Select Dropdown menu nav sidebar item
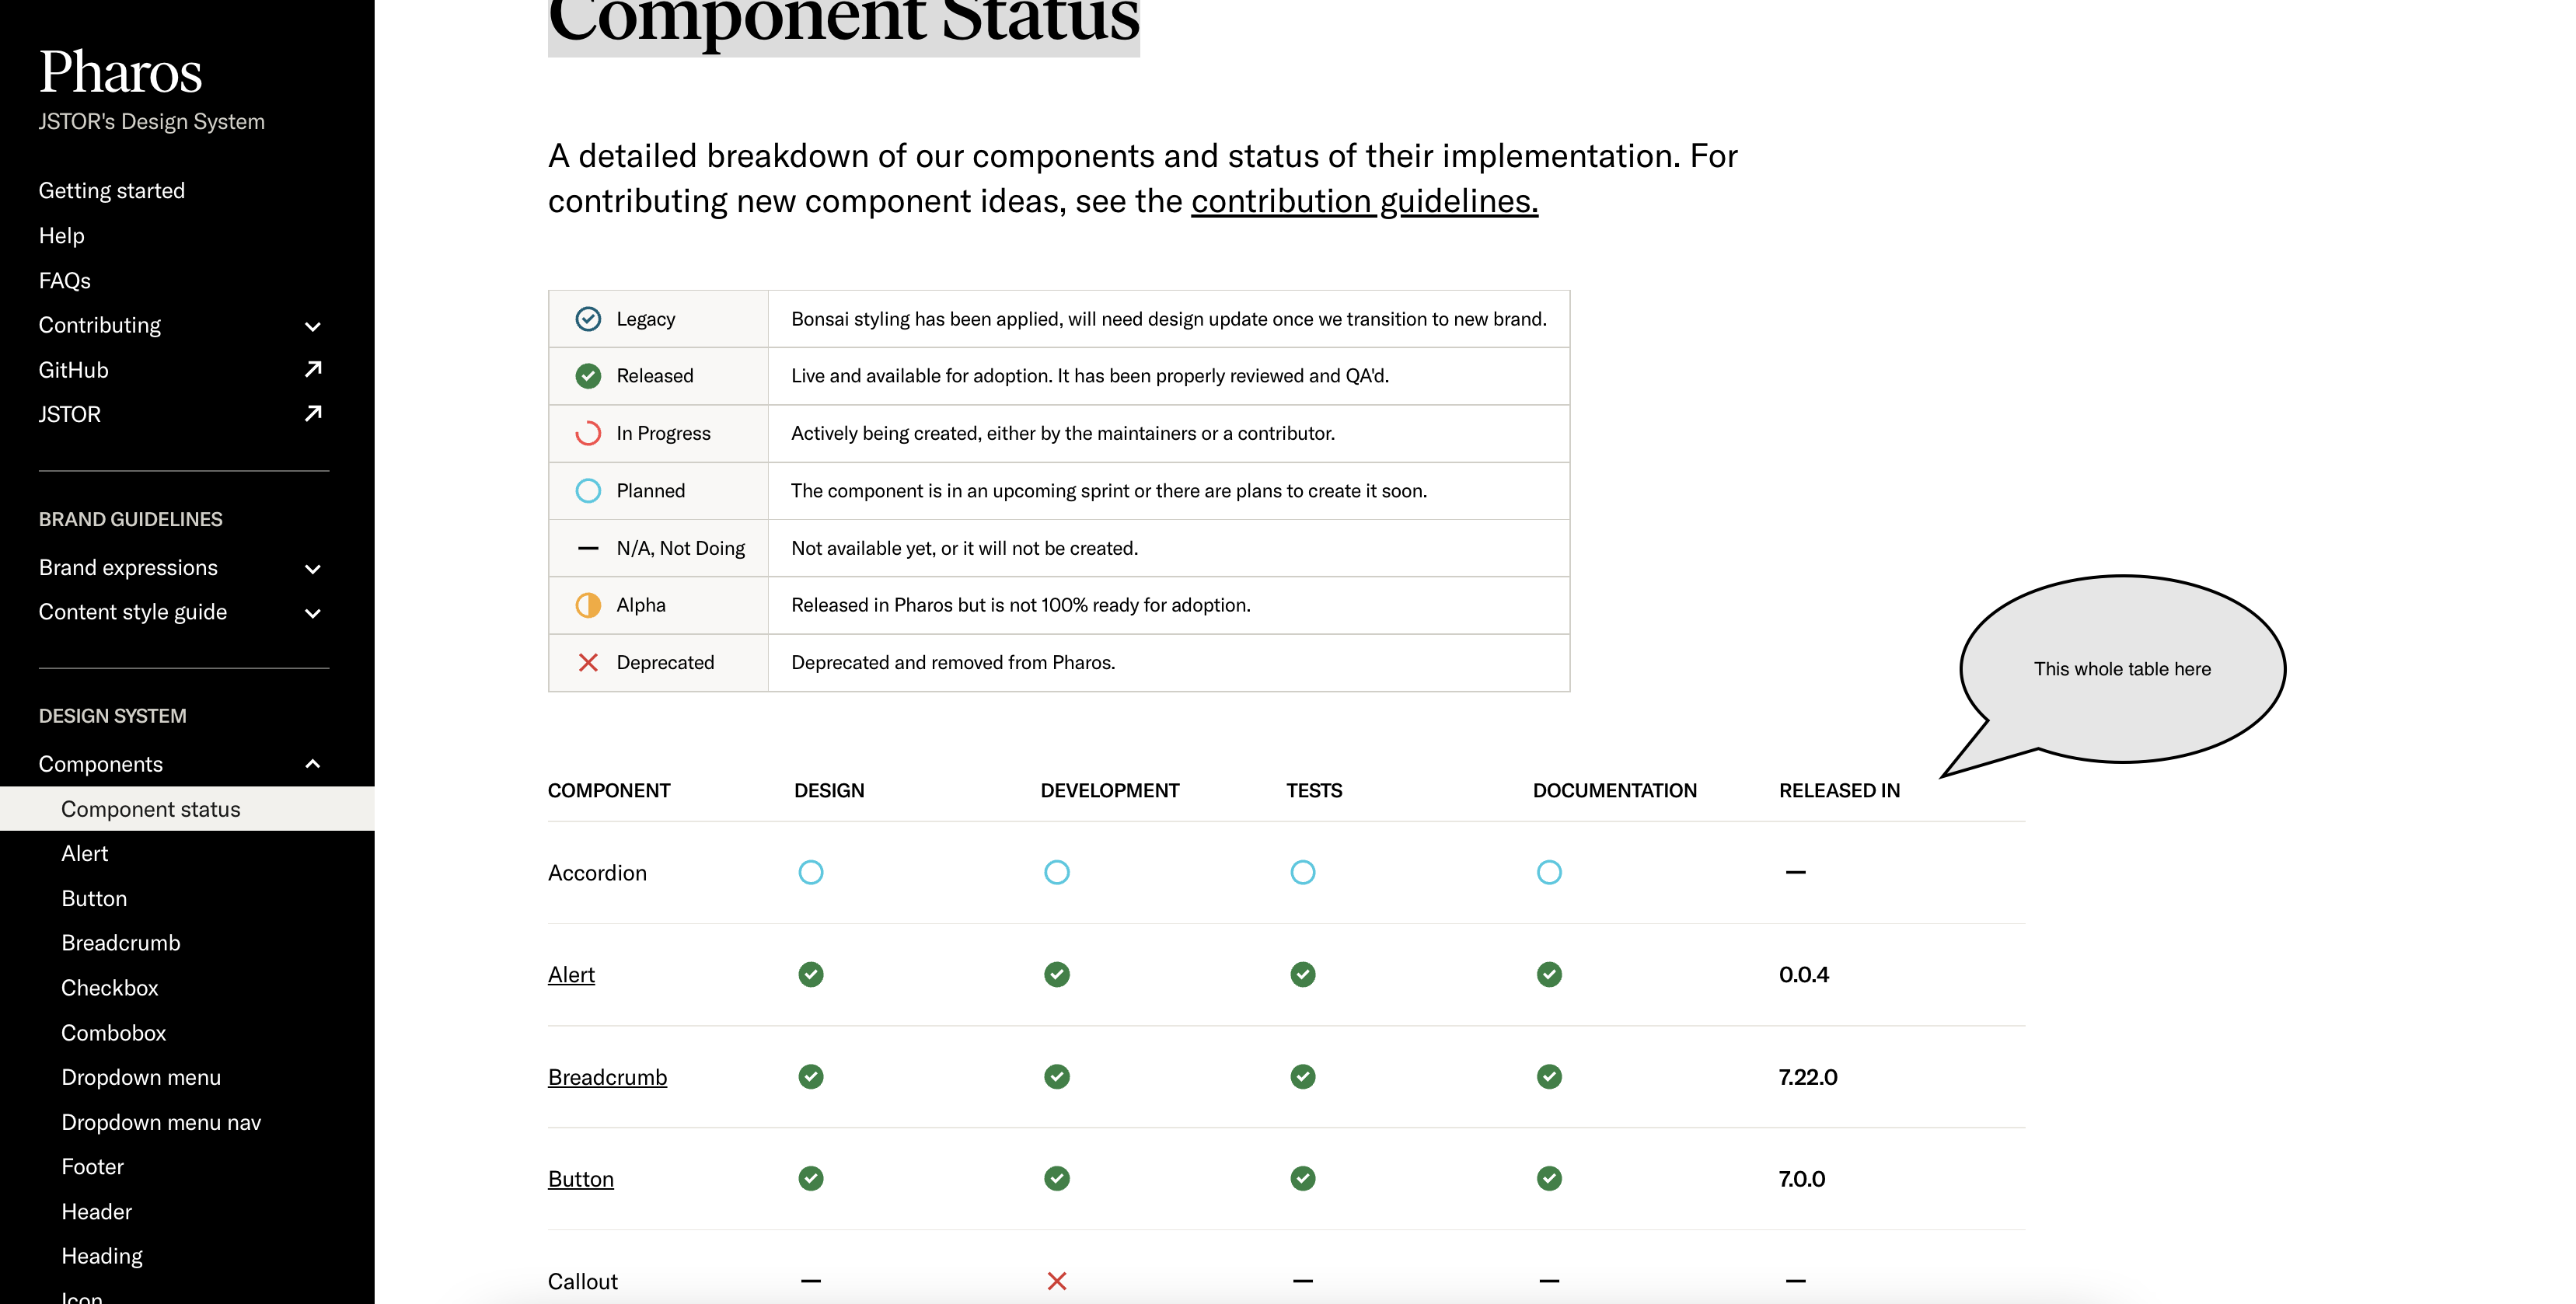This screenshot has height=1304, width=2576. (161, 1122)
